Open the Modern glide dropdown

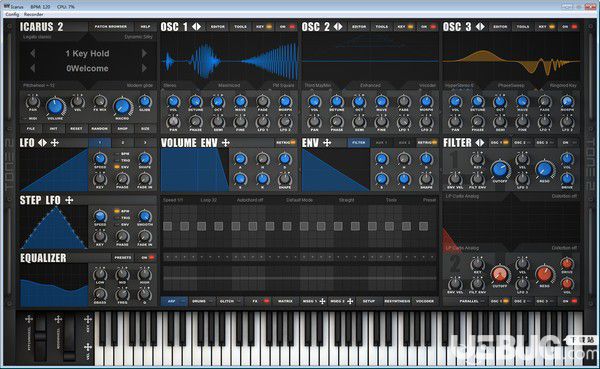click(x=140, y=85)
